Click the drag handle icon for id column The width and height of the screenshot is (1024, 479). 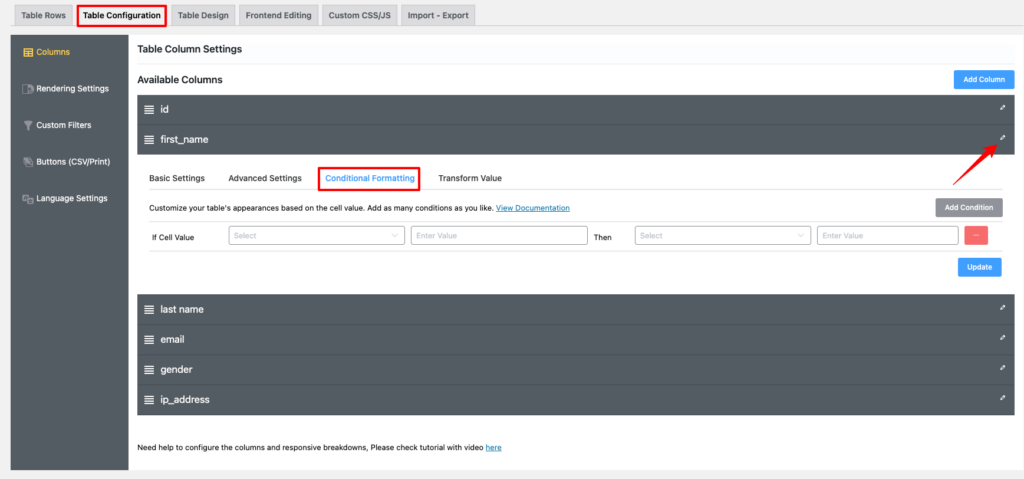click(149, 110)
